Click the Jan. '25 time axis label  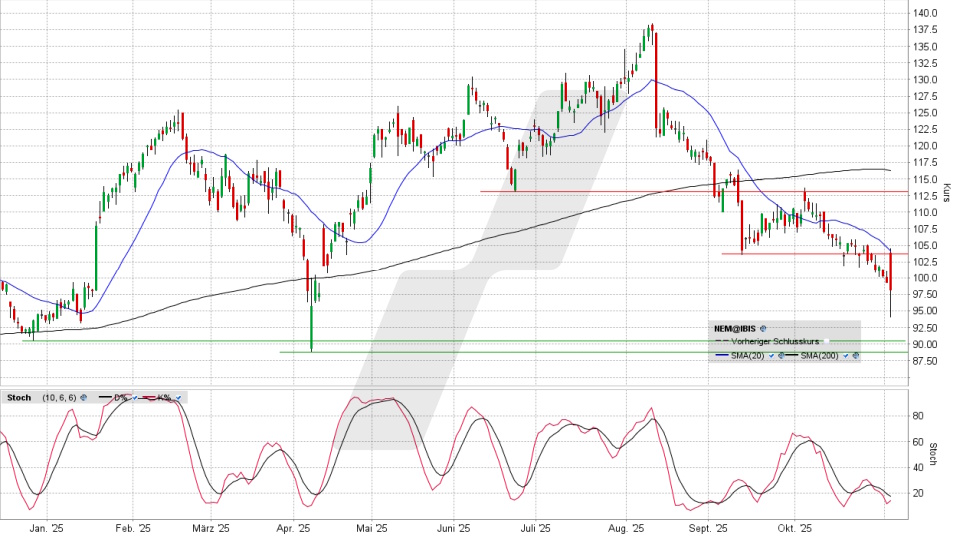tap(45, 526)
